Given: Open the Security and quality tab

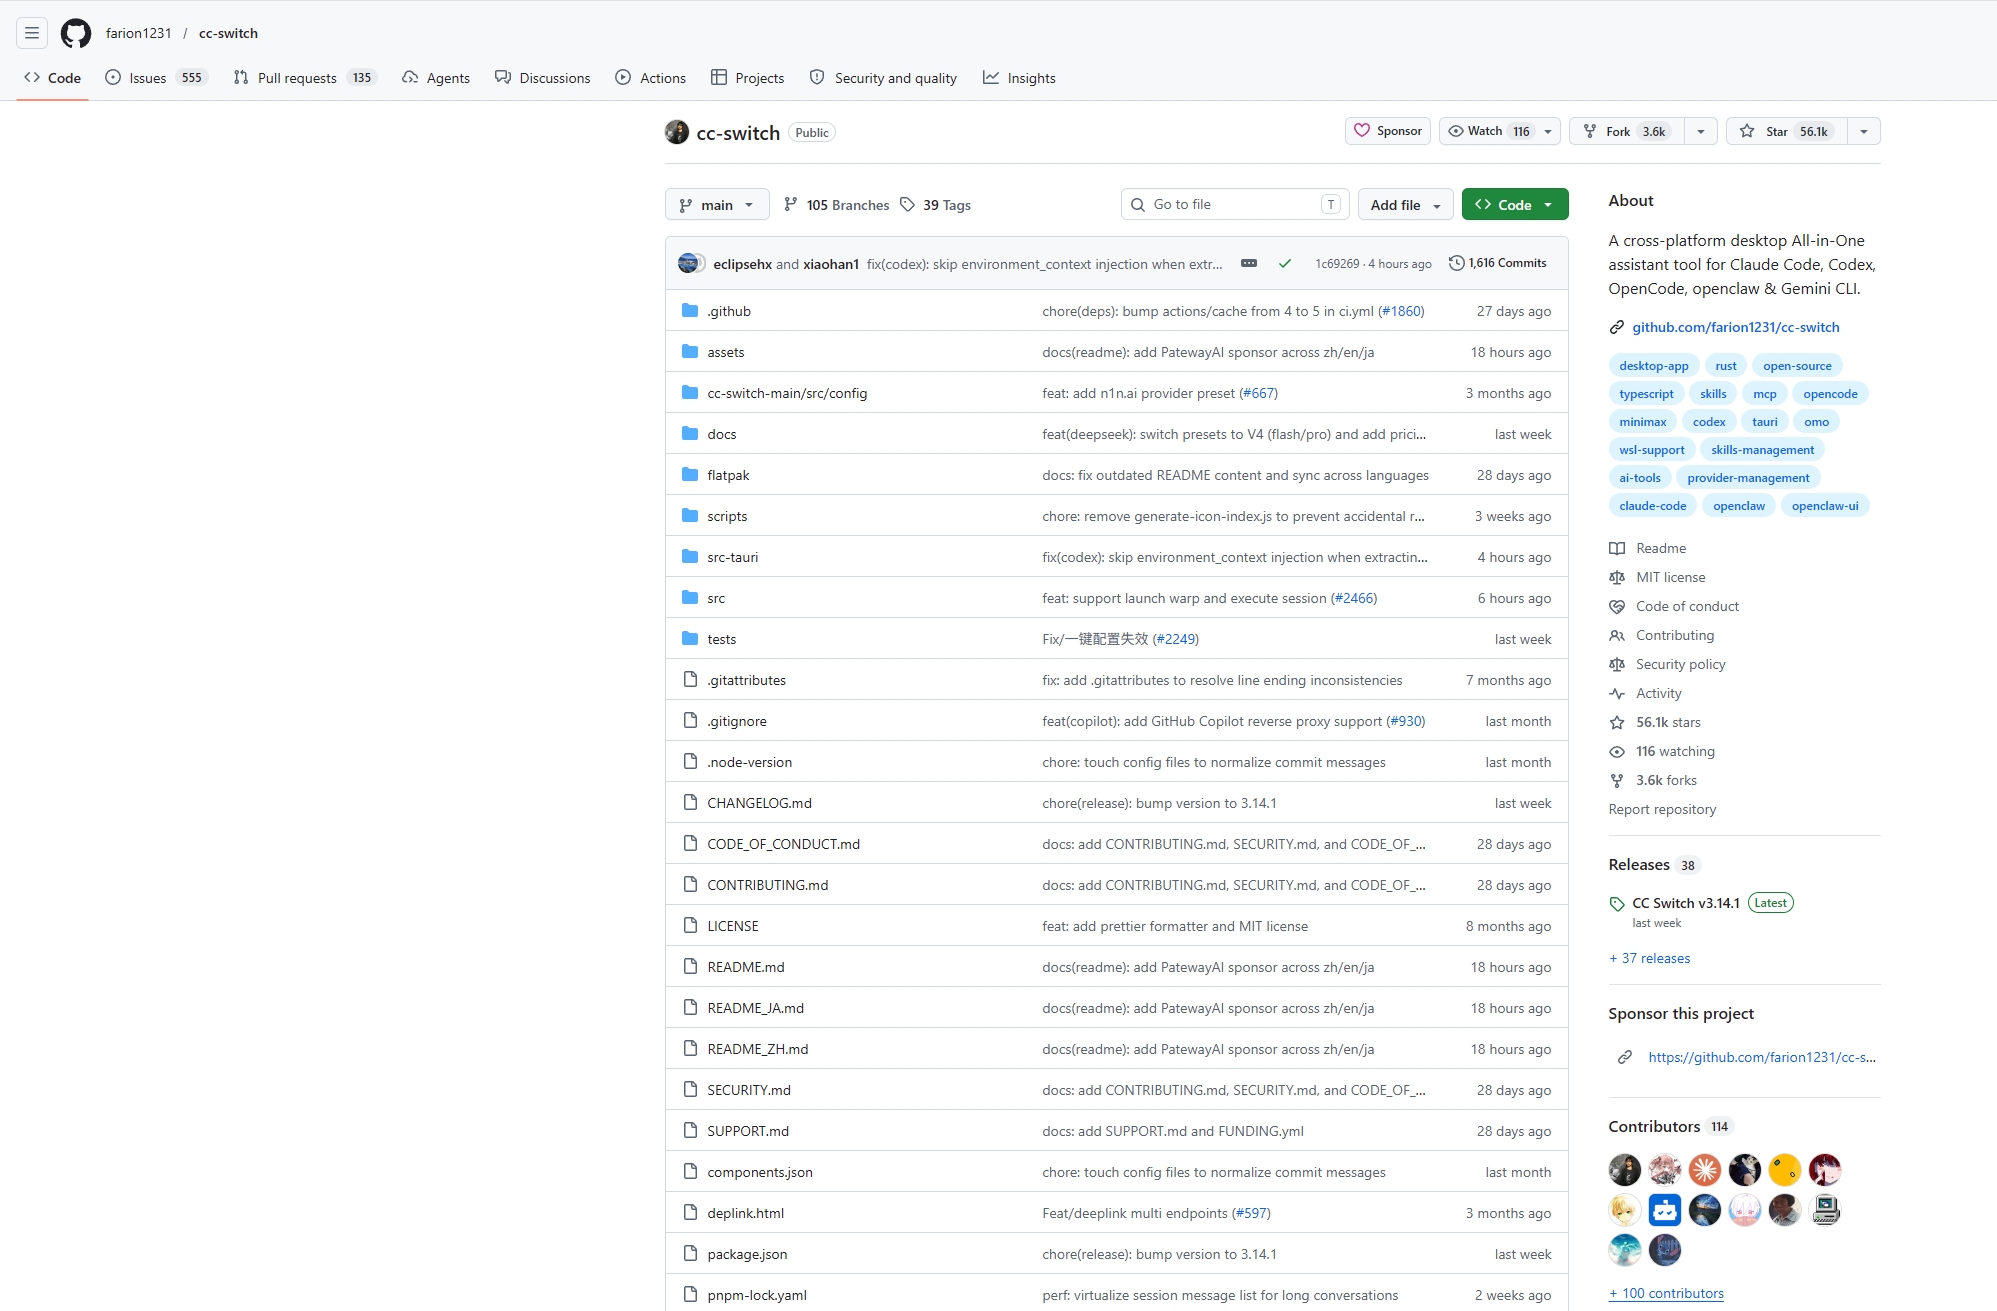Looking at the screenshot, I should tap(883, 77).
